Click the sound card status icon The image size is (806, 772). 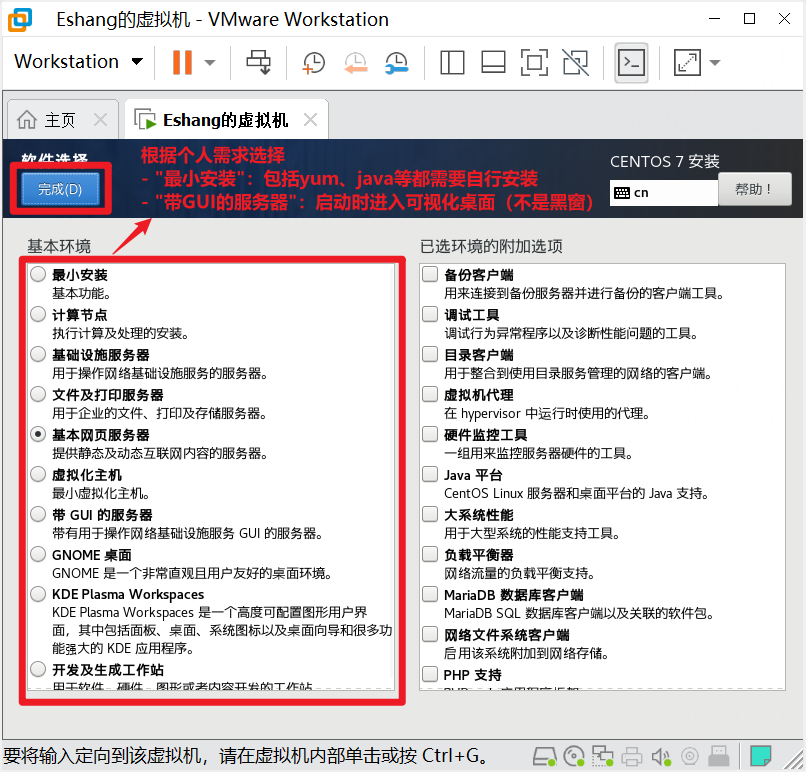pos(661,756)
